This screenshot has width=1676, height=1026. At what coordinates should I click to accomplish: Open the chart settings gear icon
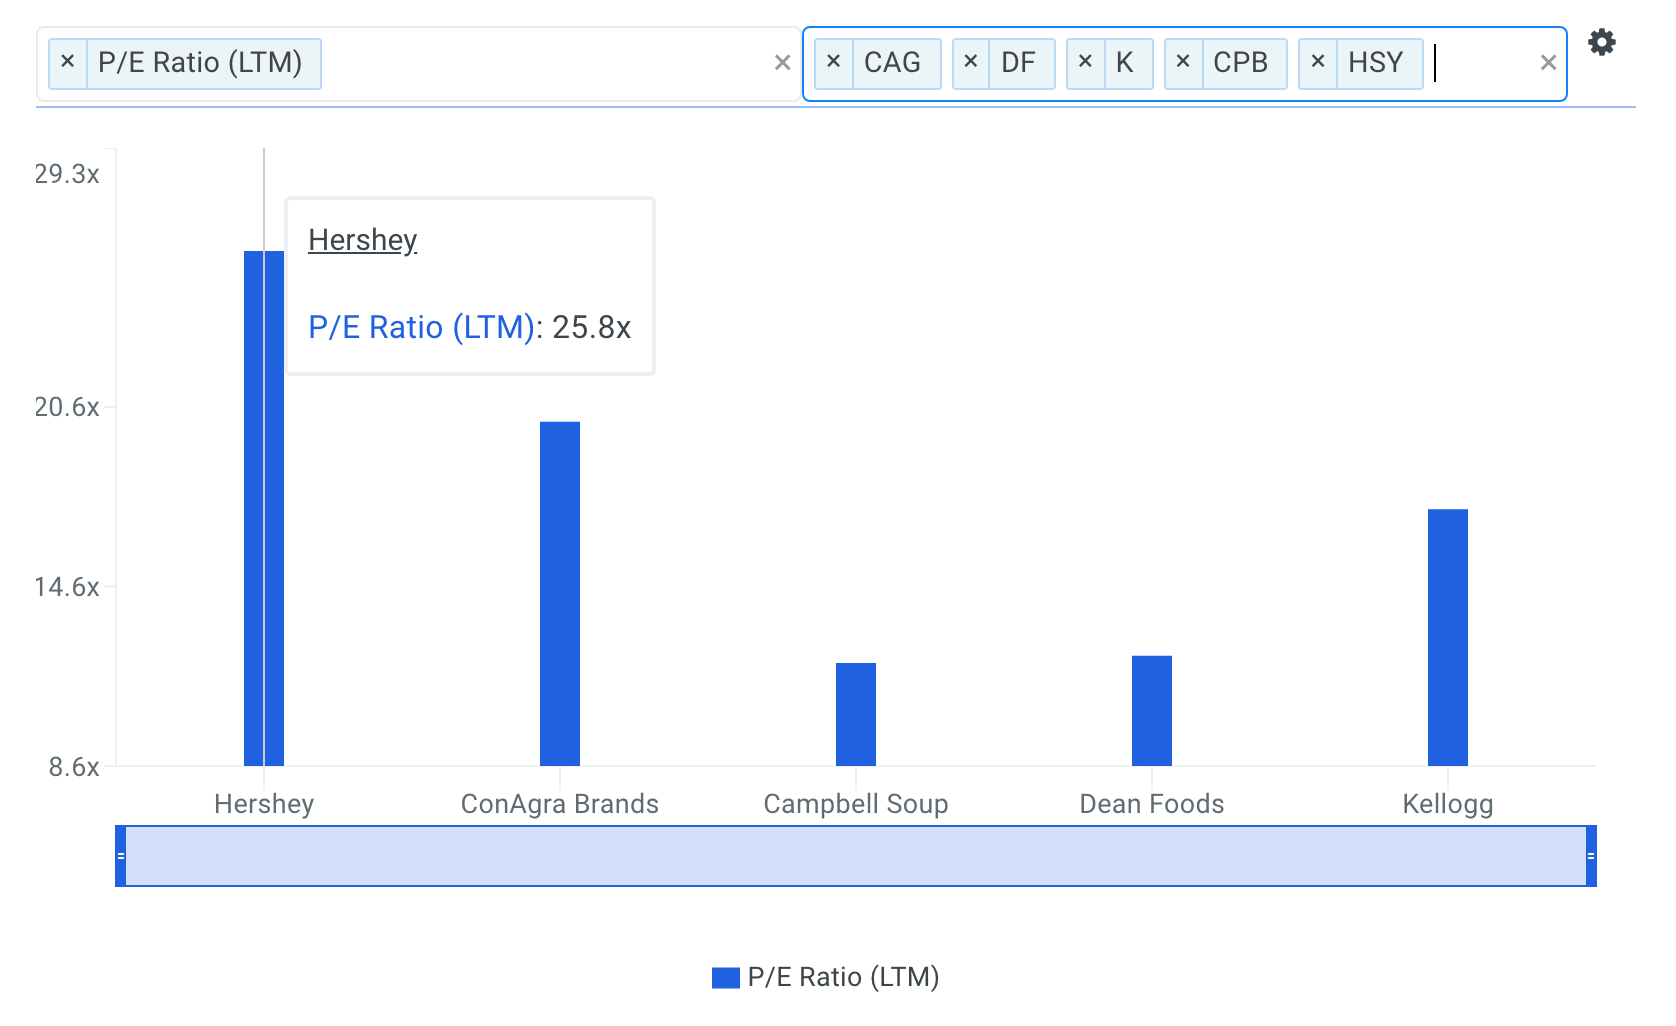(x=1602, y=43)
